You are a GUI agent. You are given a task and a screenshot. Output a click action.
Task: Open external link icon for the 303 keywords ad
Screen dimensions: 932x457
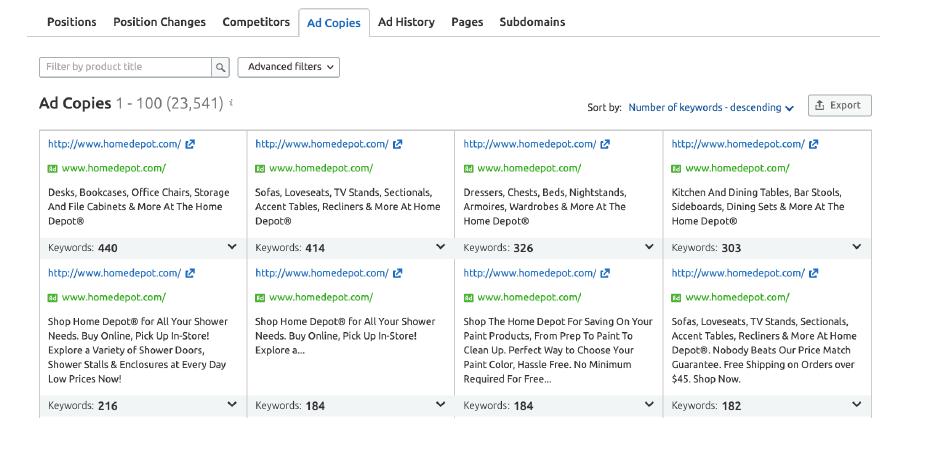click(x=814, y=144)
